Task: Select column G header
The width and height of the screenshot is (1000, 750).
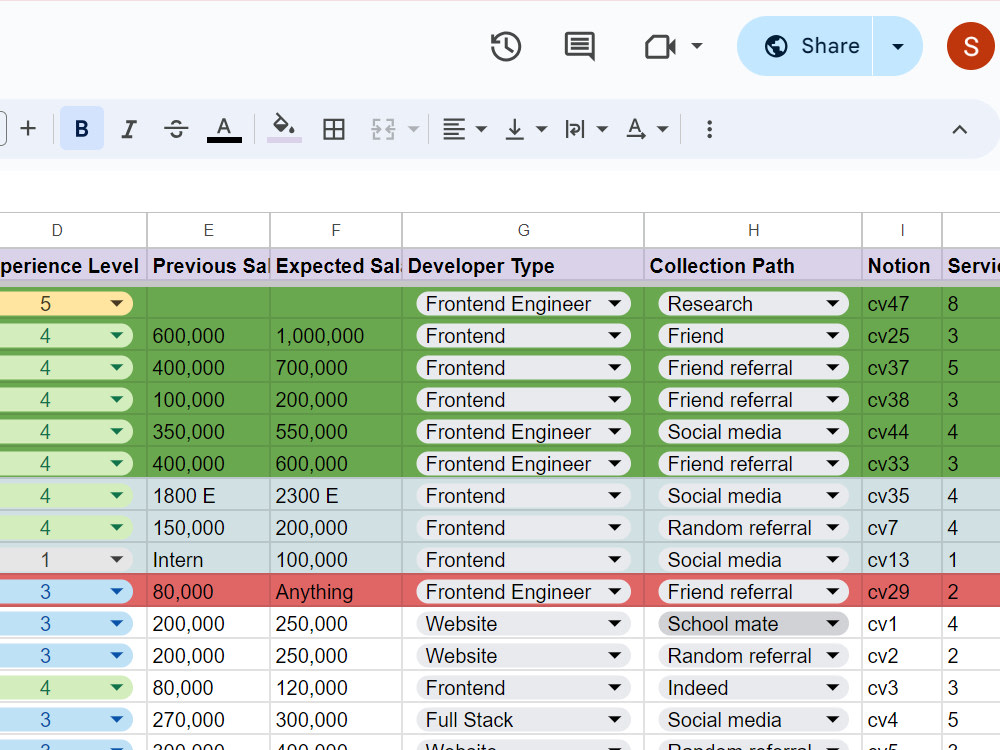Action: coord(524,230)
